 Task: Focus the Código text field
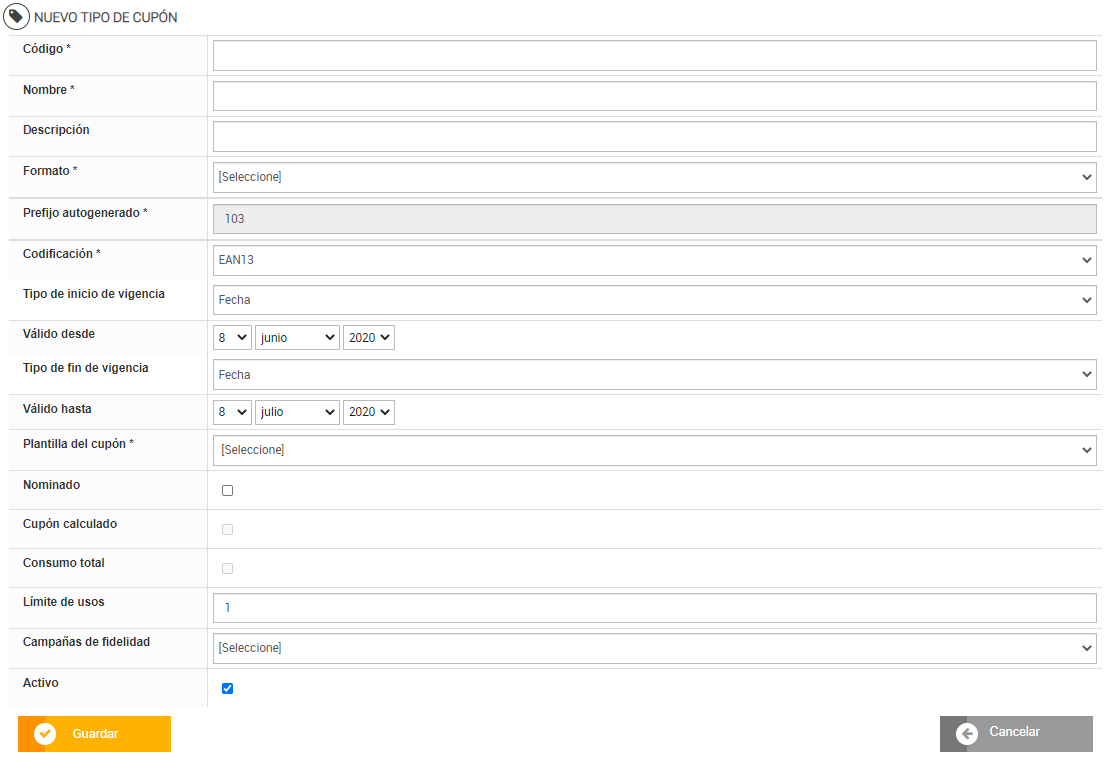(654, 56)
